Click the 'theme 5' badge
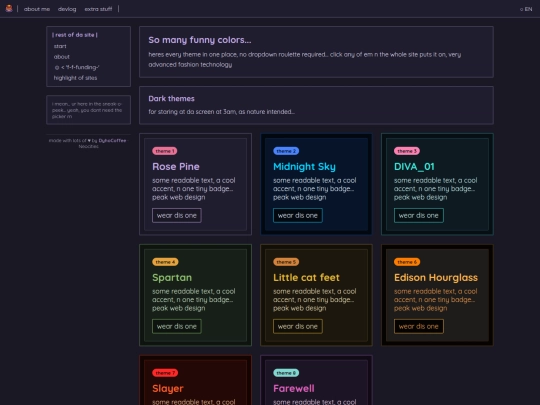 pos(286,262)
